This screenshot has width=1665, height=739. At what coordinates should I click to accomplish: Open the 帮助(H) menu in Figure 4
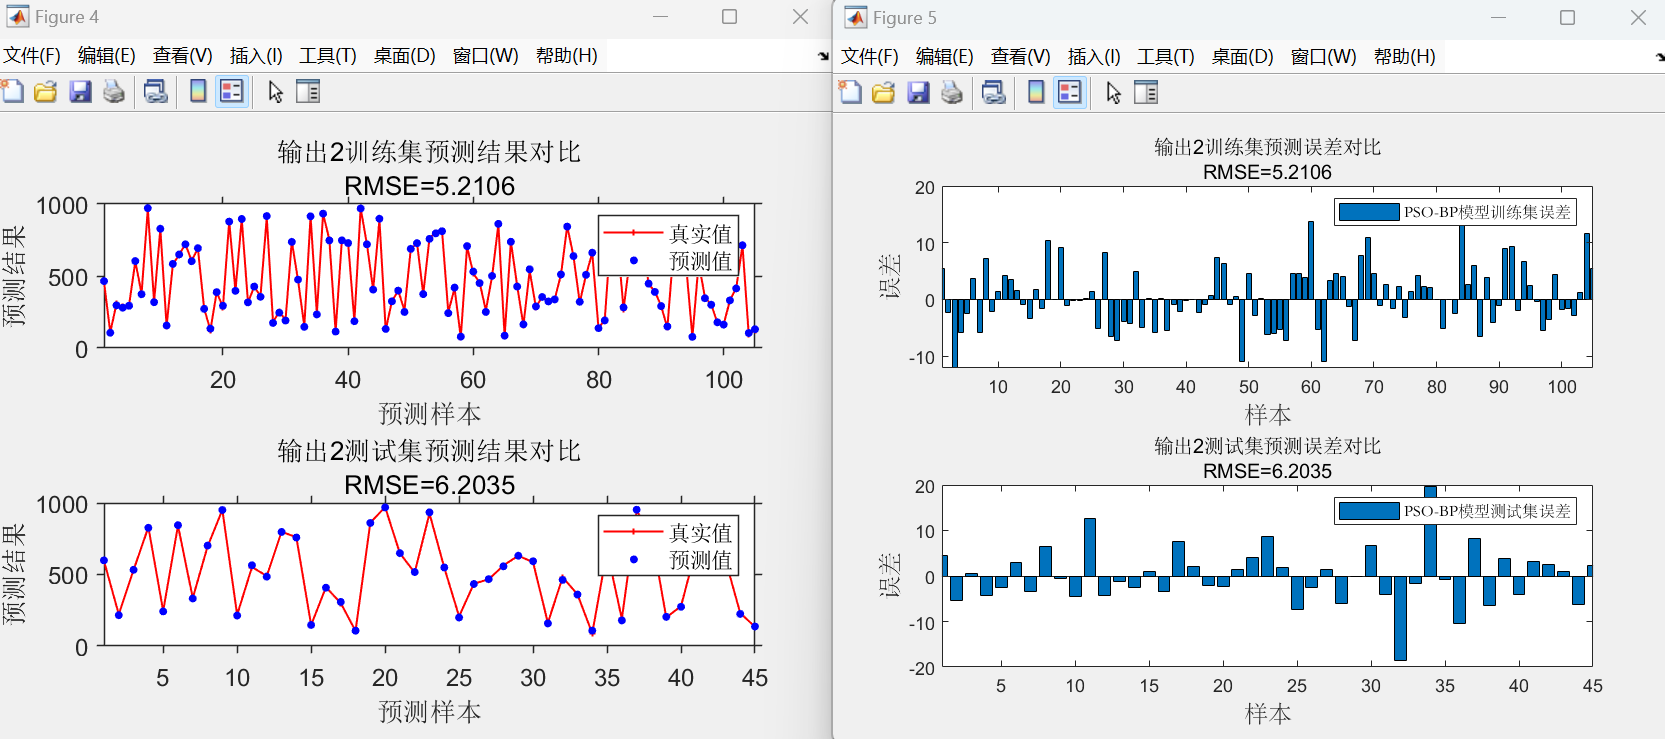[x=567, y=56]
